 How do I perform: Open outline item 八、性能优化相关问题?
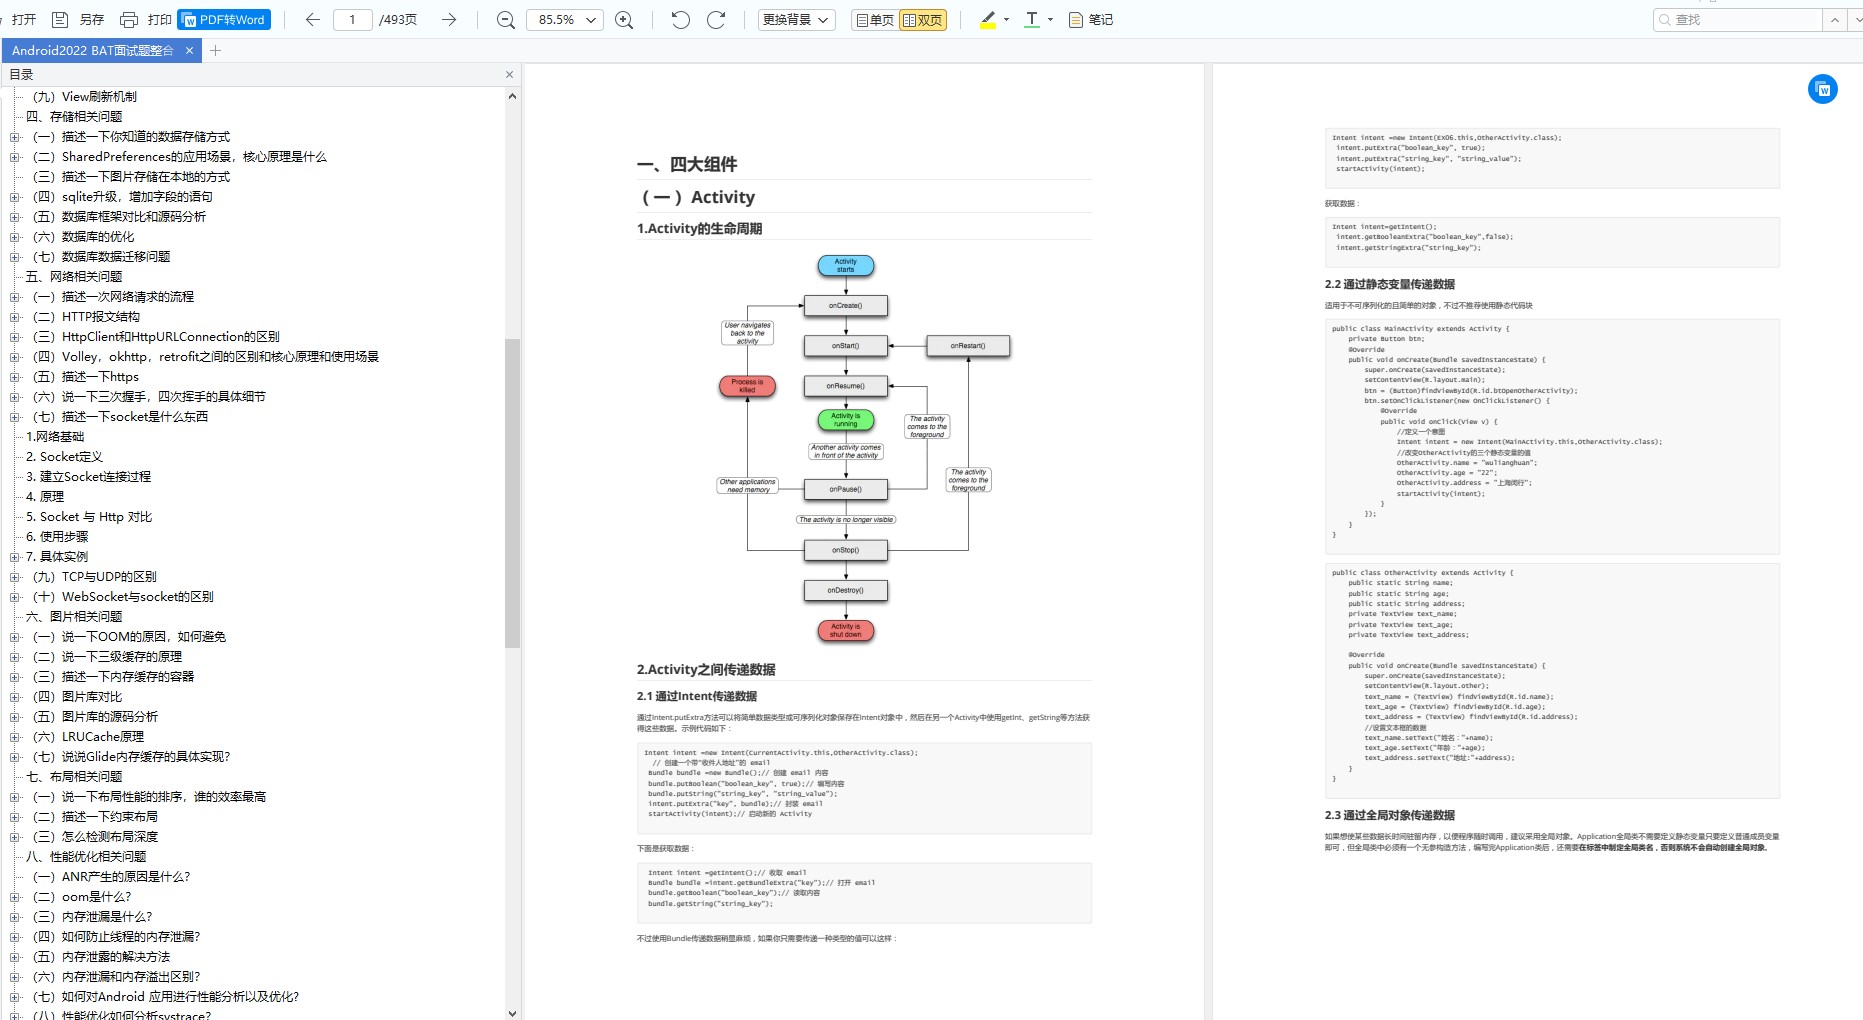point(86,857)
